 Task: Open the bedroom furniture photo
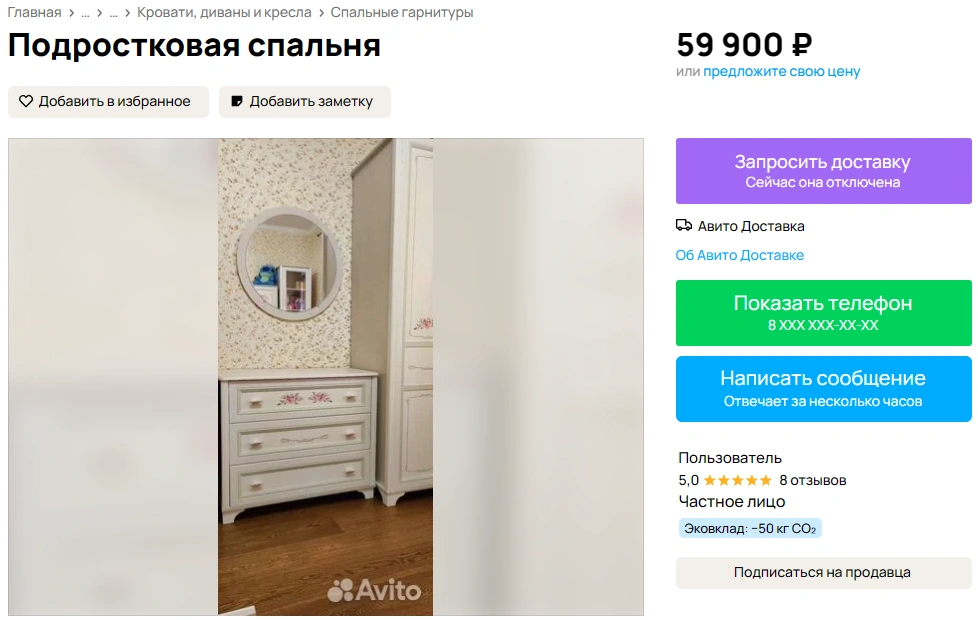pyautogui.click(x=326, y=377)
